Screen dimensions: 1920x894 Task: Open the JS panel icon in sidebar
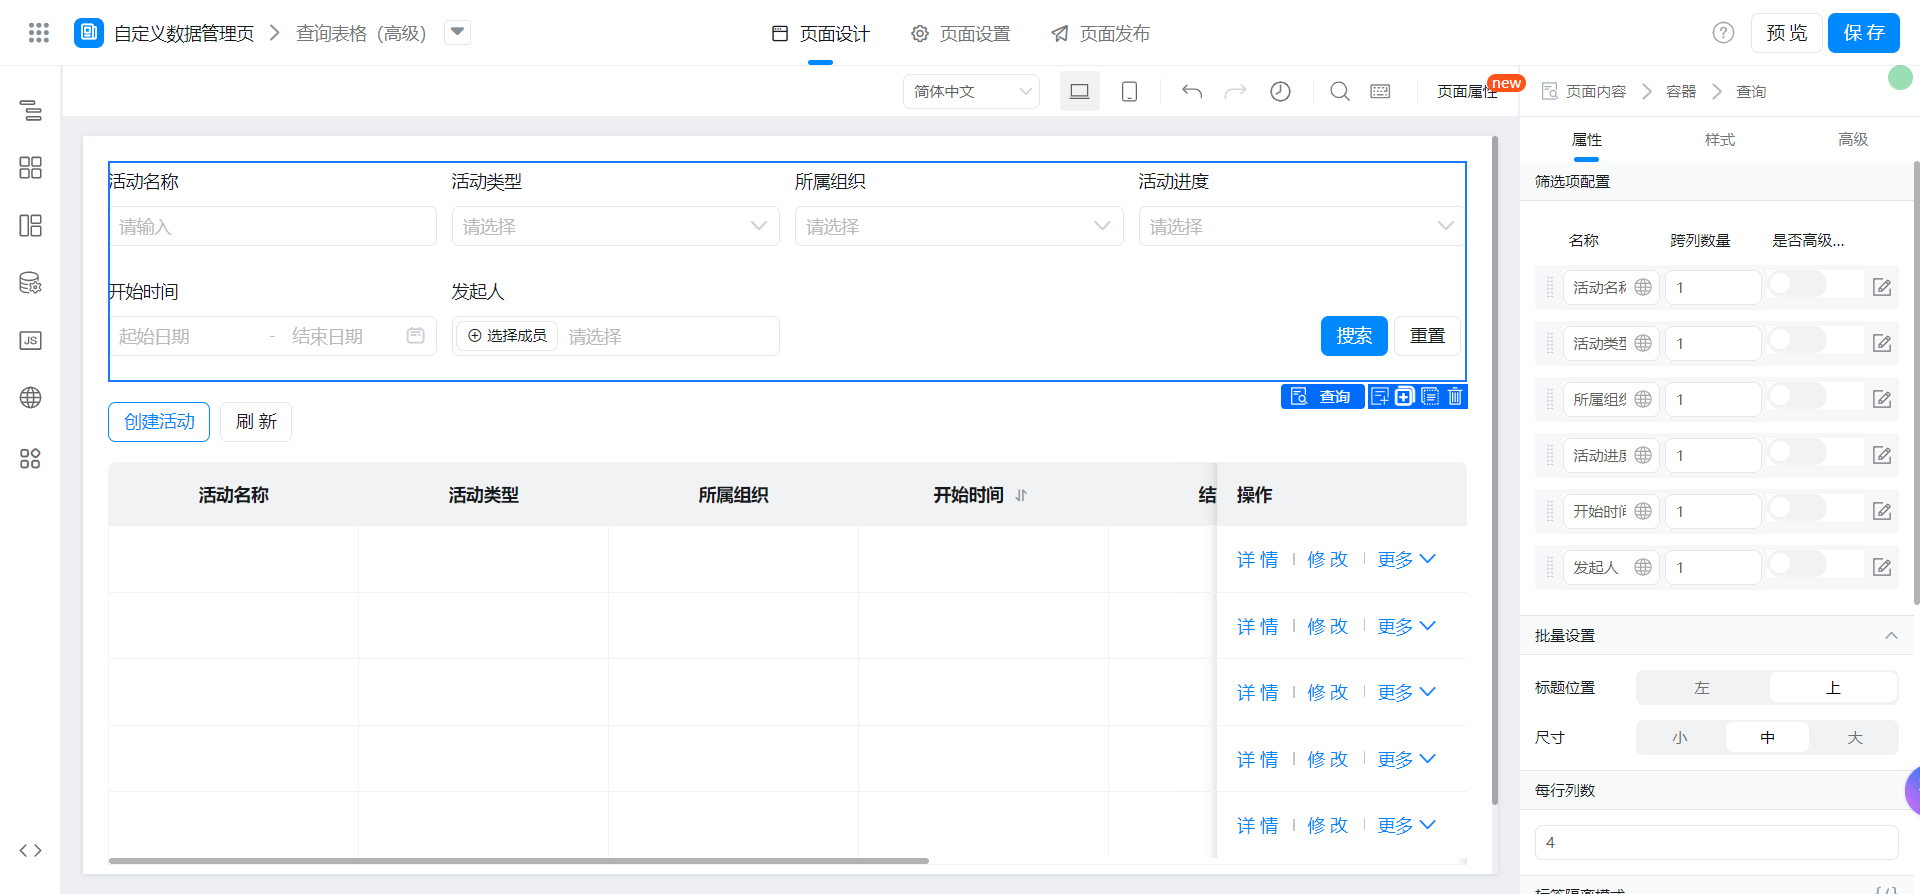(31, 340)
